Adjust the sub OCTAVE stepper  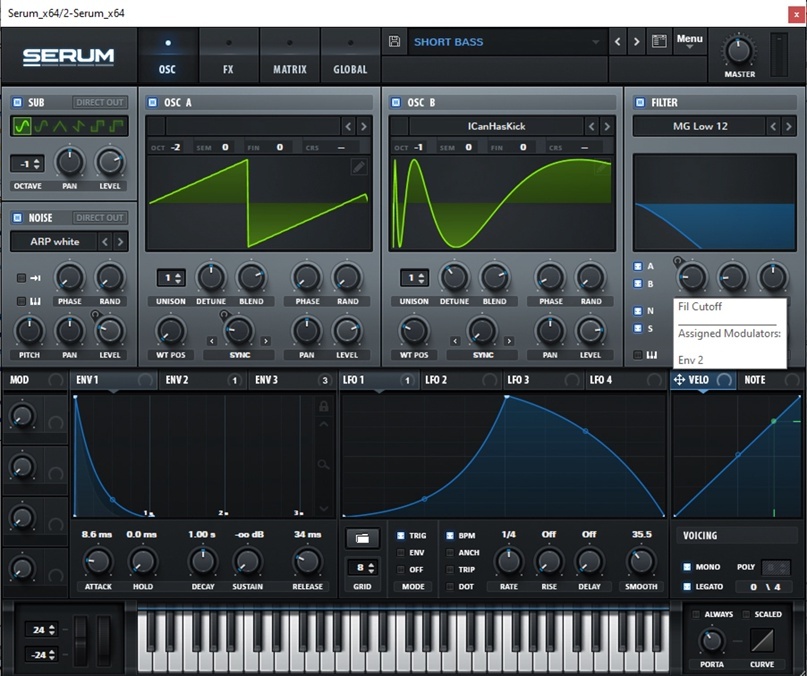pyautogui.click(x=27, y=164)
